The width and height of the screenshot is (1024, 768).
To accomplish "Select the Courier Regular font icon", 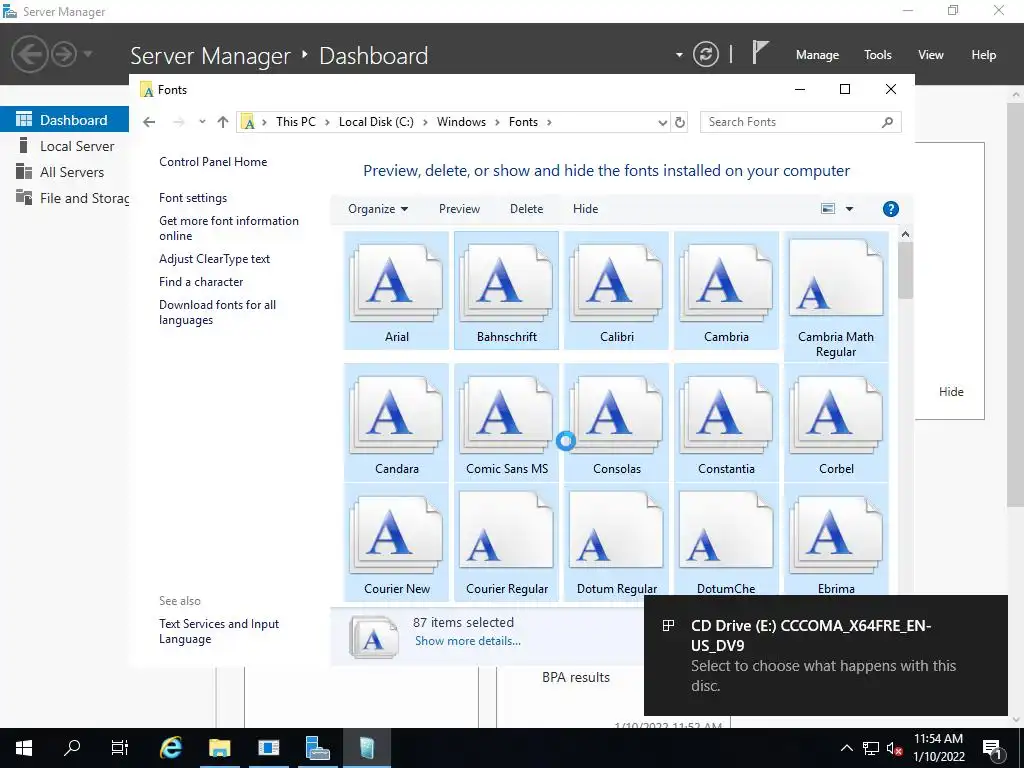I will click(x=506, y=542).
